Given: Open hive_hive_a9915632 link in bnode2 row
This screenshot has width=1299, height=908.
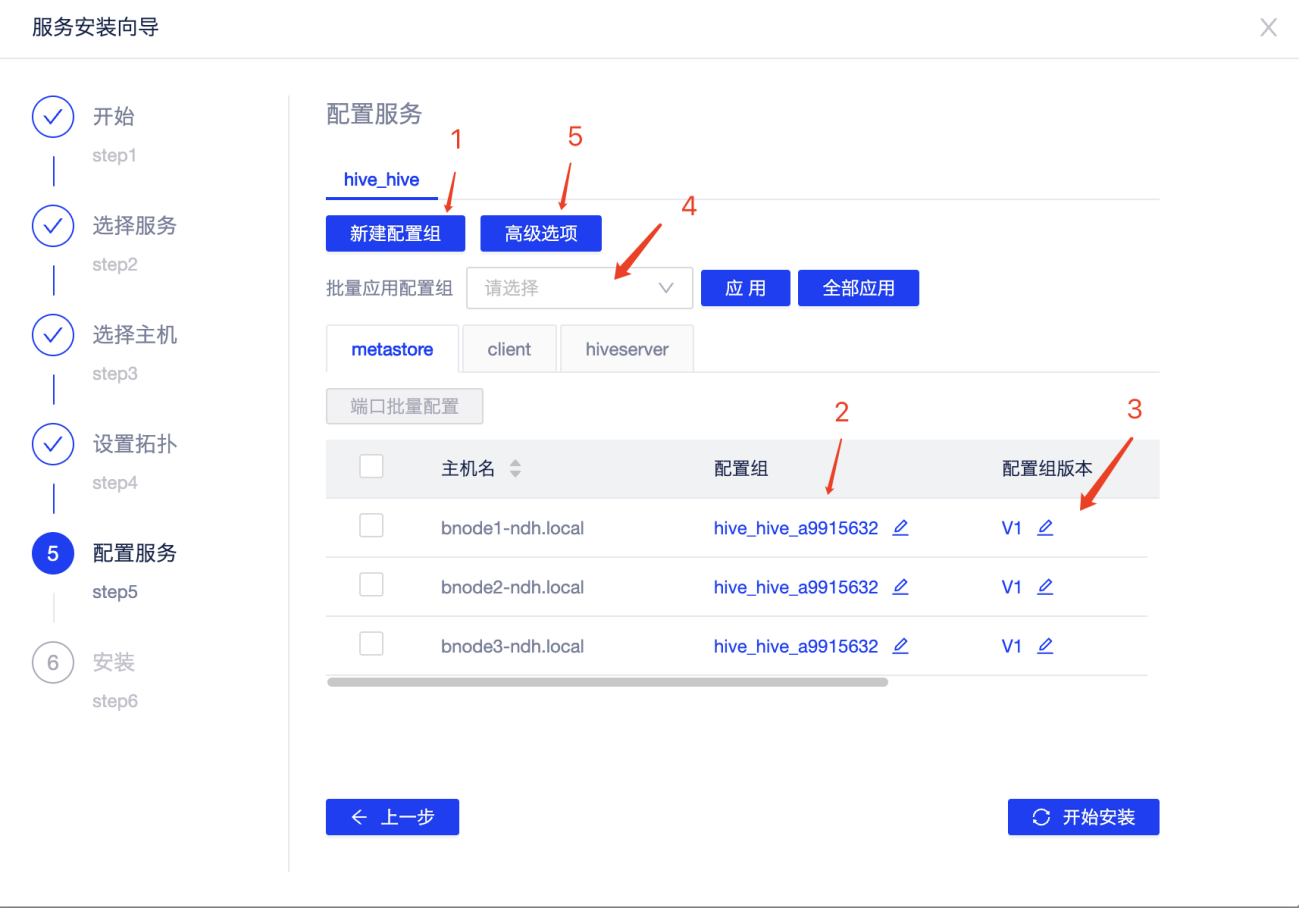Looking at the screenshot, I should [796, 587].
